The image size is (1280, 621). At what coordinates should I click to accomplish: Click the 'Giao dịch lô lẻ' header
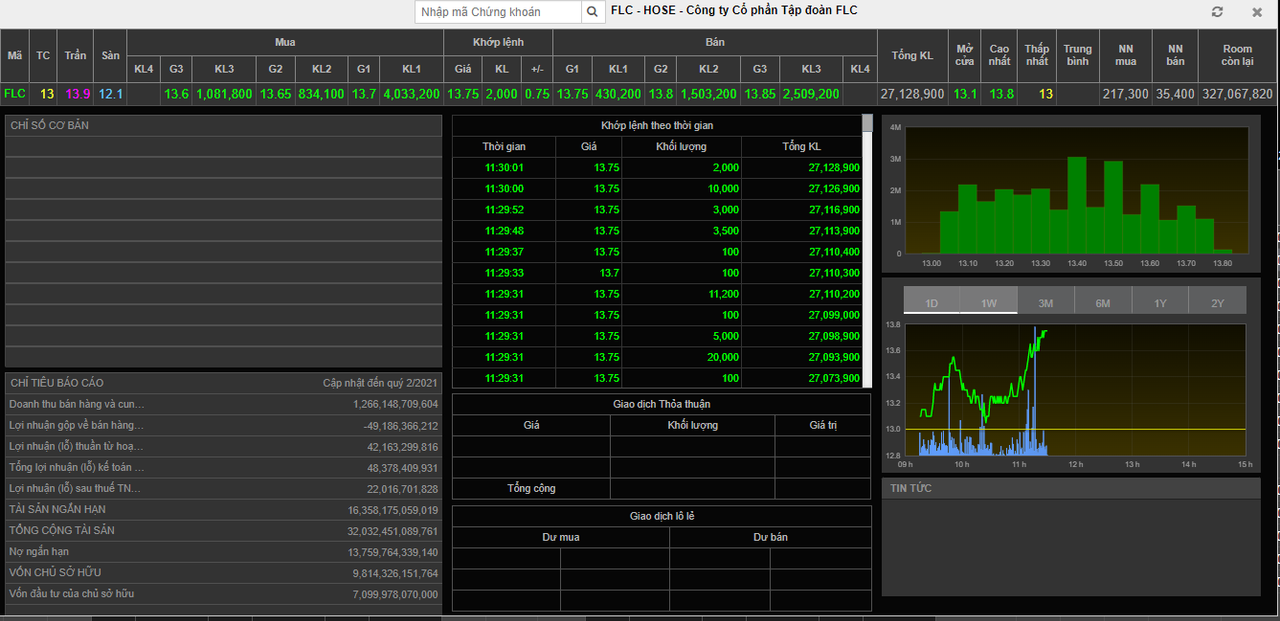coord(661,516)
